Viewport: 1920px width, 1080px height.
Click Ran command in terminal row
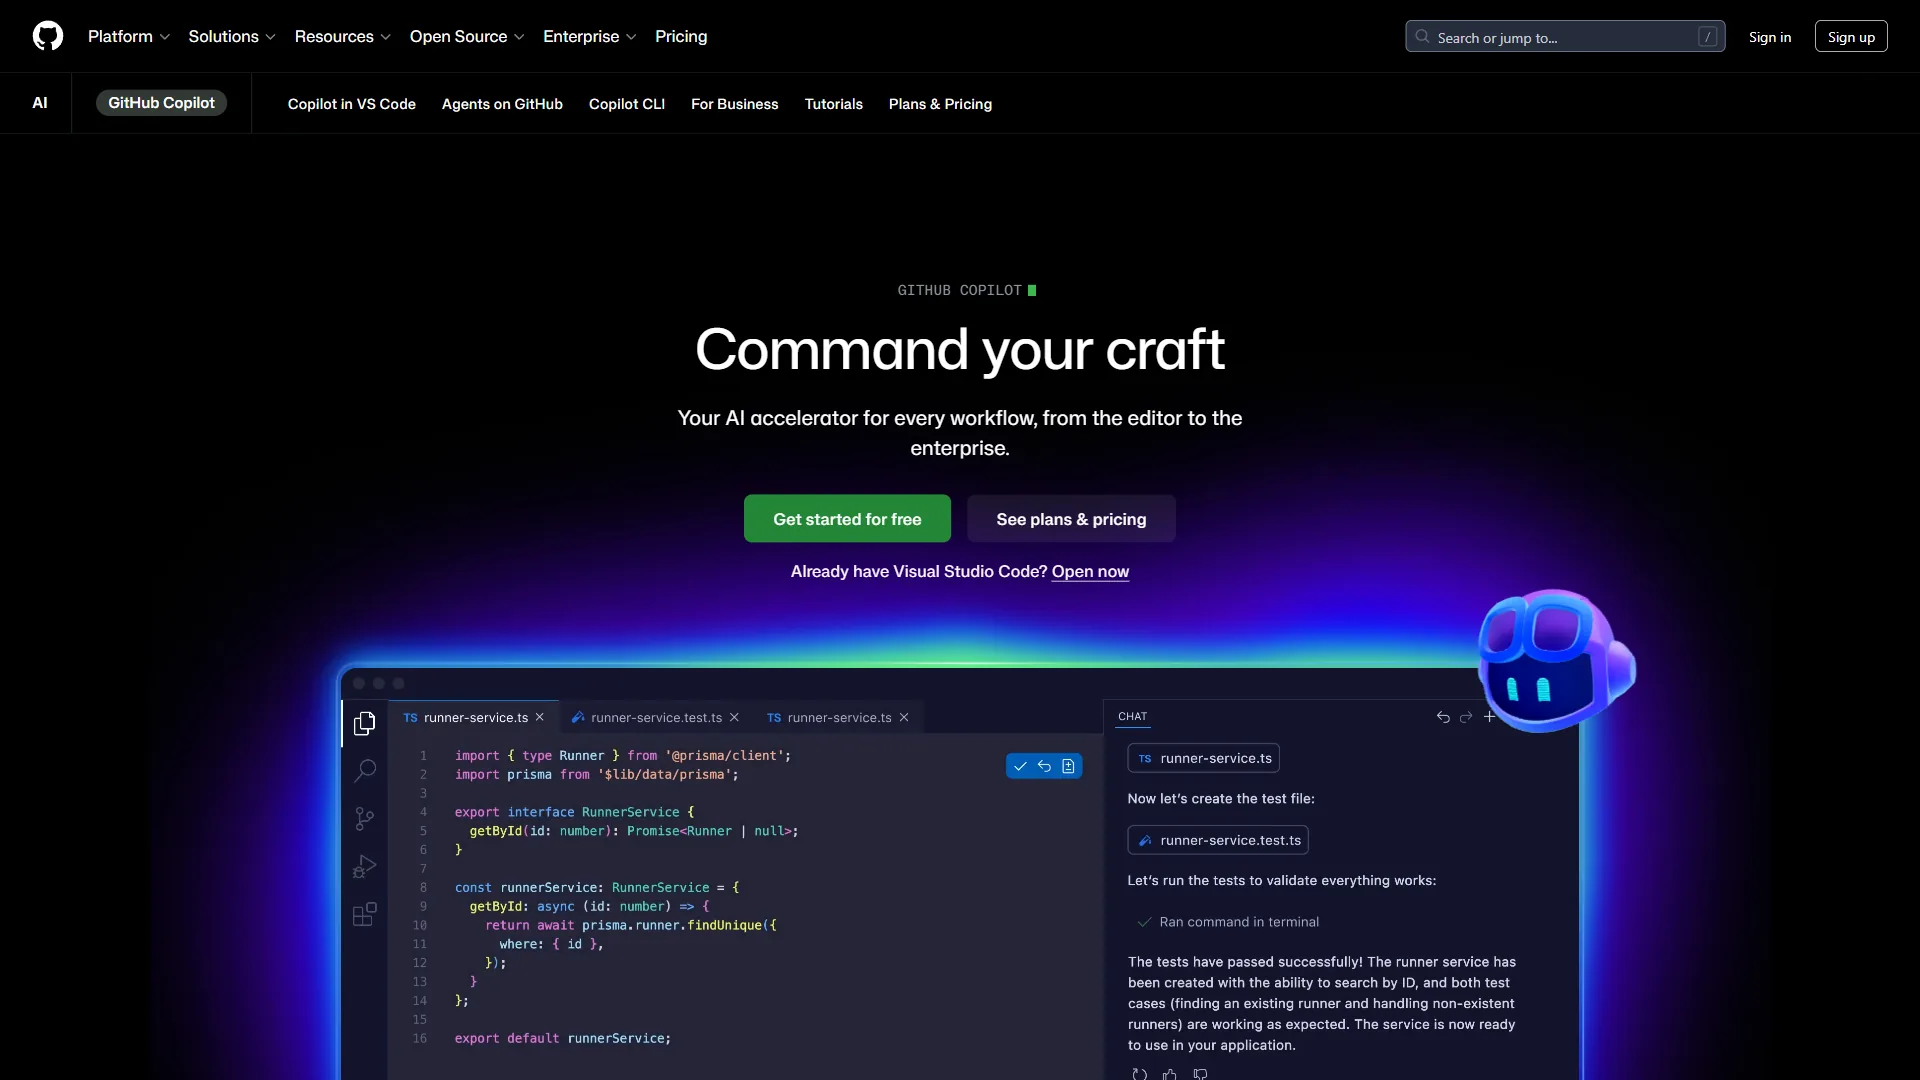click(1229, 922)
